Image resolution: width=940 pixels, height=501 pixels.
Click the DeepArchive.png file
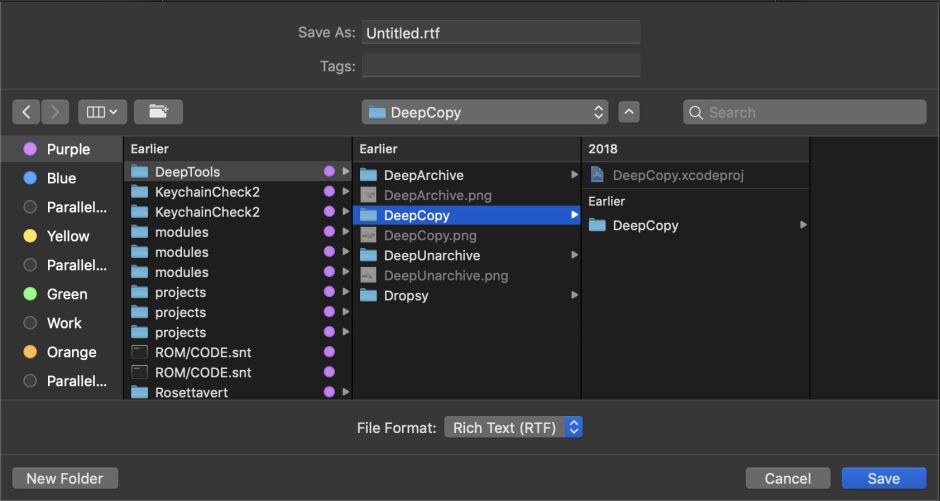(x=467, y=195)
